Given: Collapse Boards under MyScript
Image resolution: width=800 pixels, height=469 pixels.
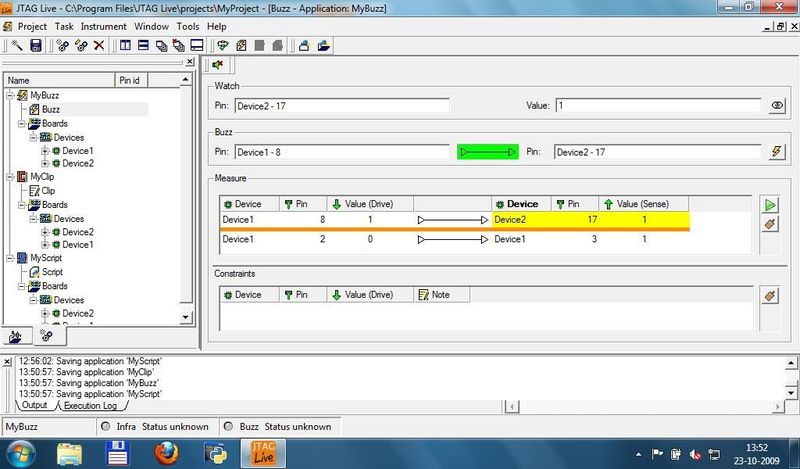Looking at the screenshot, I should (21, 286).
